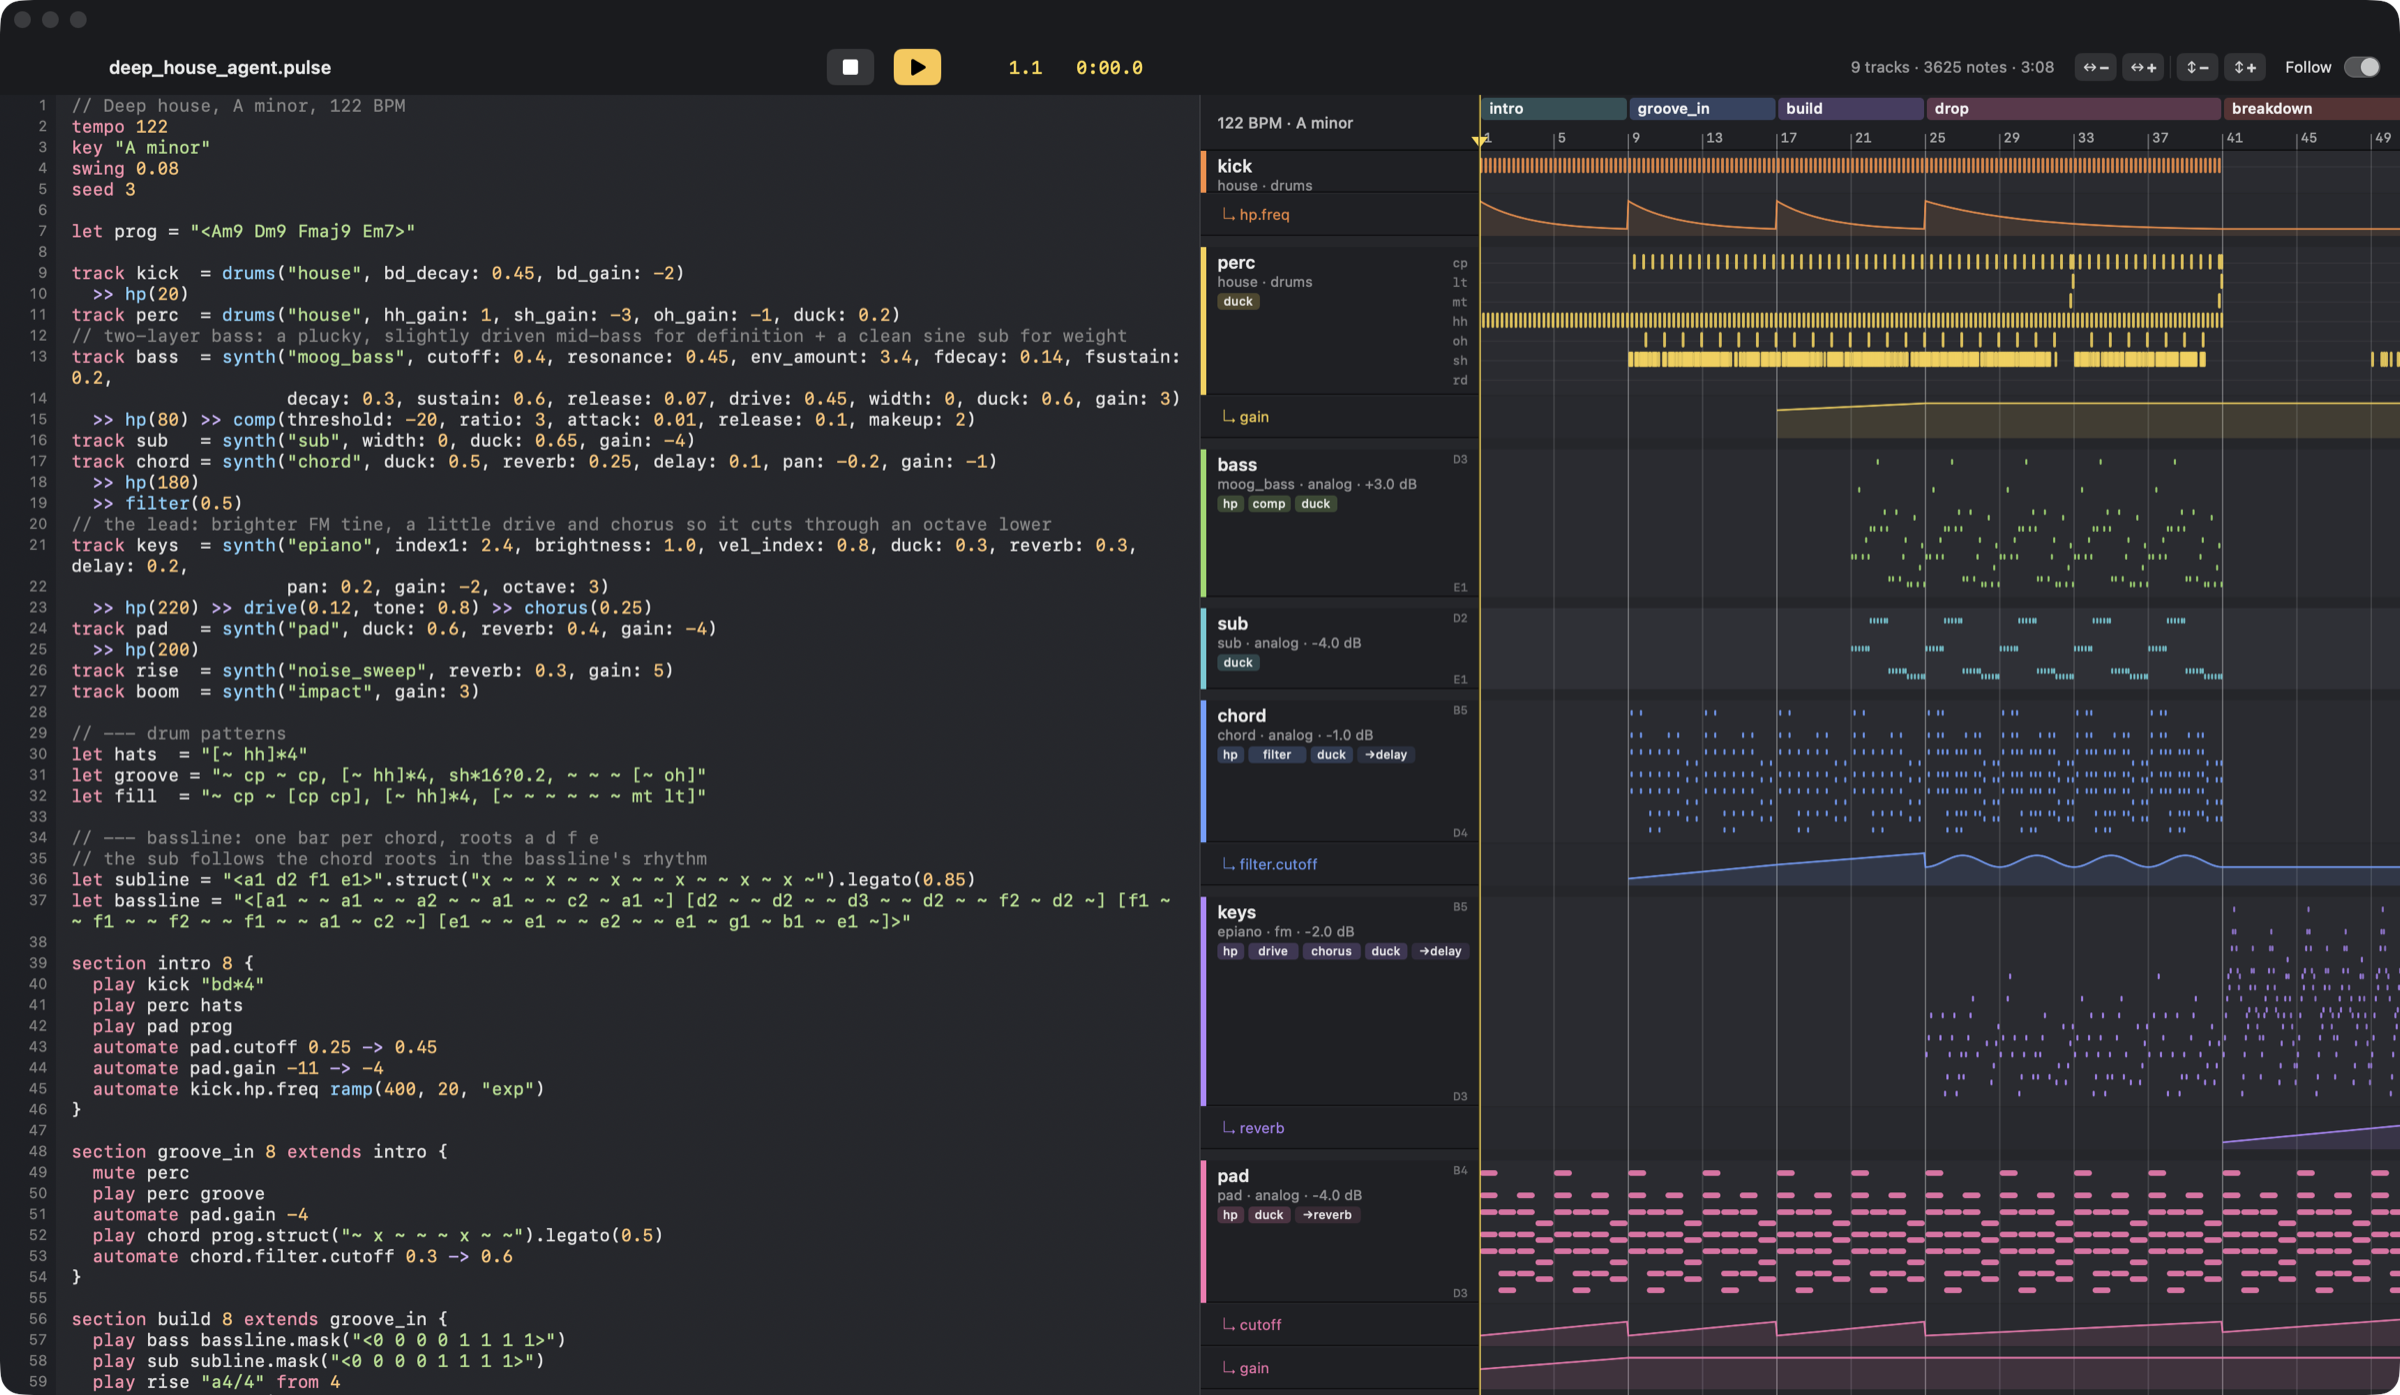Place cursor on 'let hats' pattern line
Screen dimensions: 2400x1395
(x=189, y=754)
